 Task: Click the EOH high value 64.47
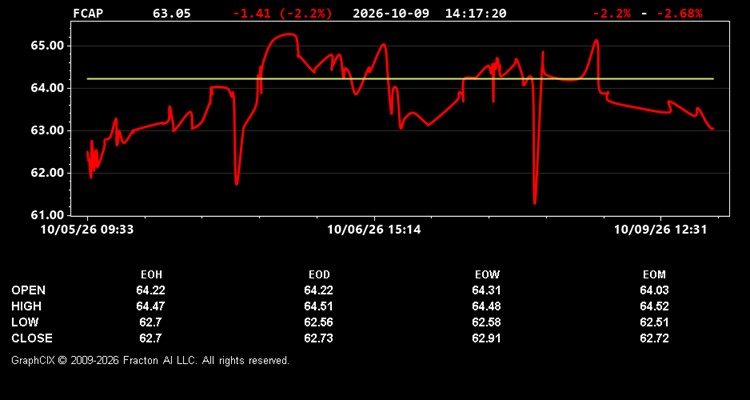(151, 306)
